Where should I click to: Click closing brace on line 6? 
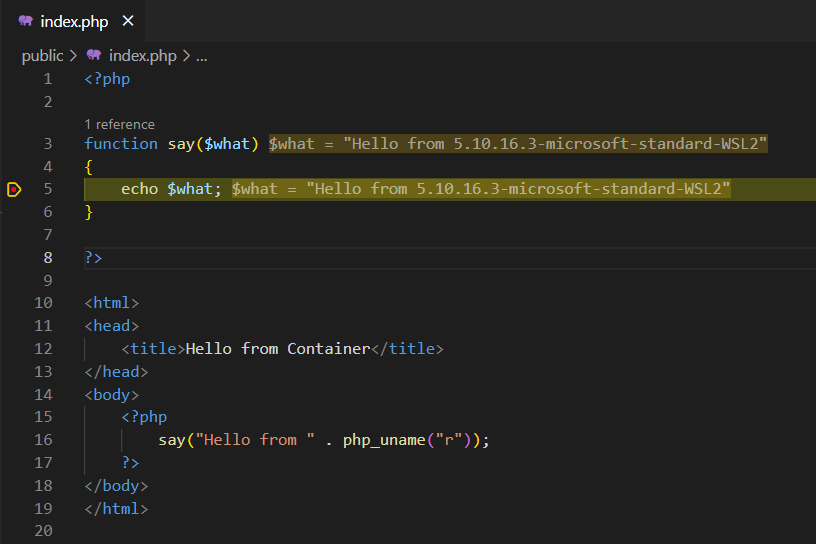tap(88, 212)
